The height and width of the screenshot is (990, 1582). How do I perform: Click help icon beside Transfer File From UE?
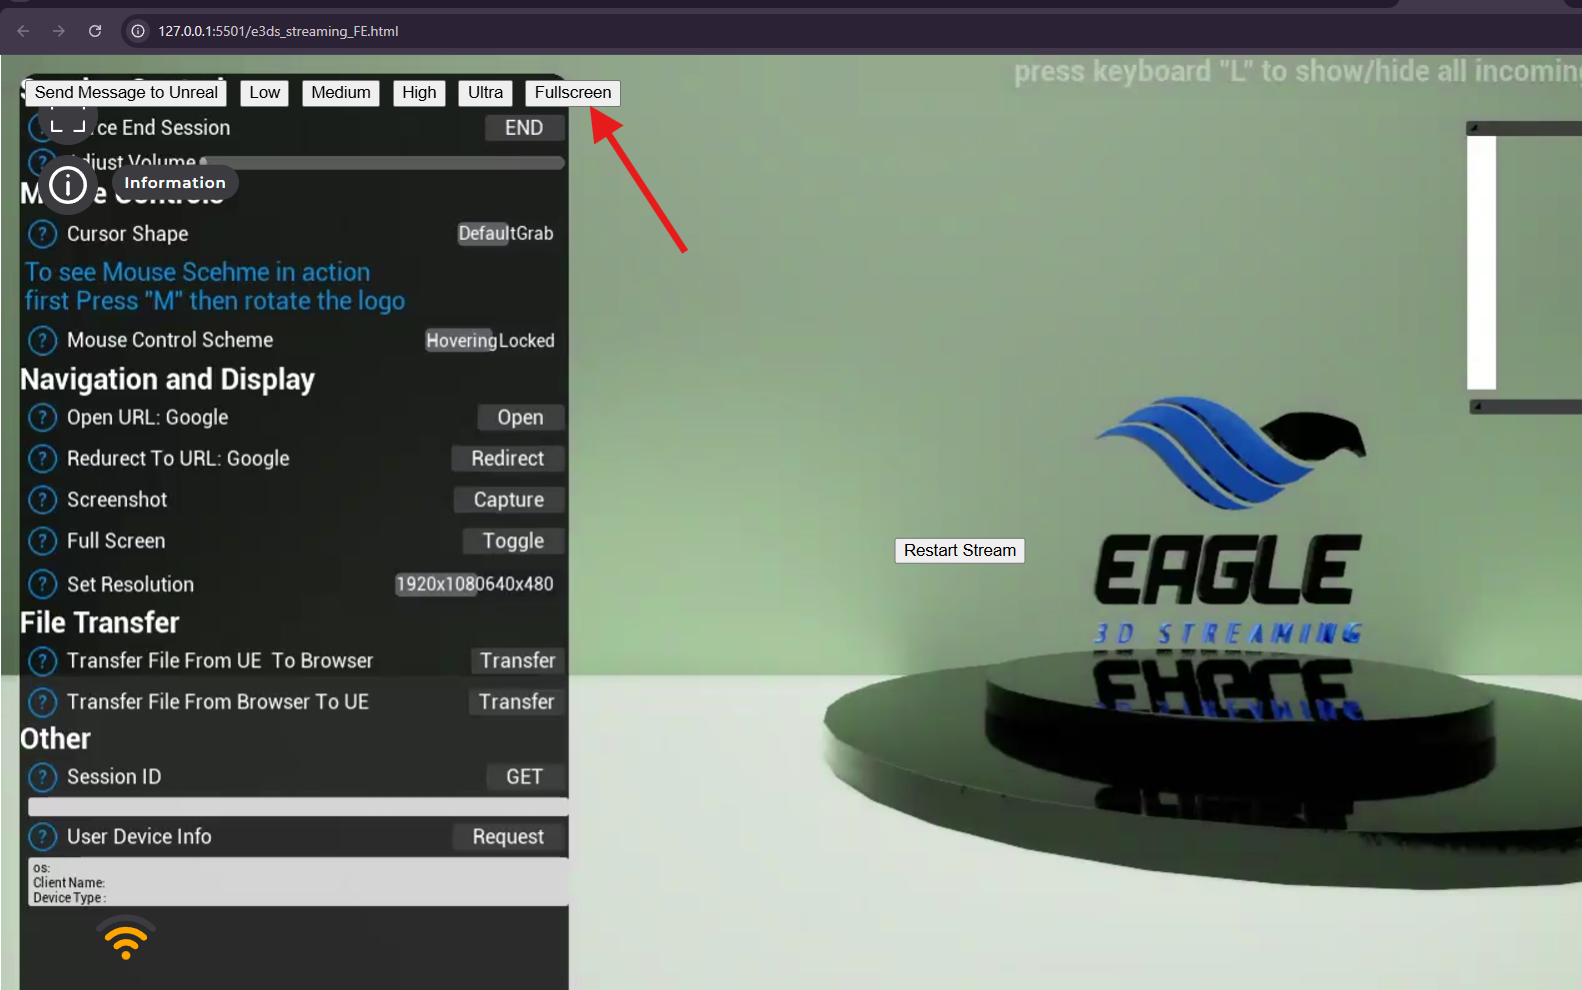point(42,661)
